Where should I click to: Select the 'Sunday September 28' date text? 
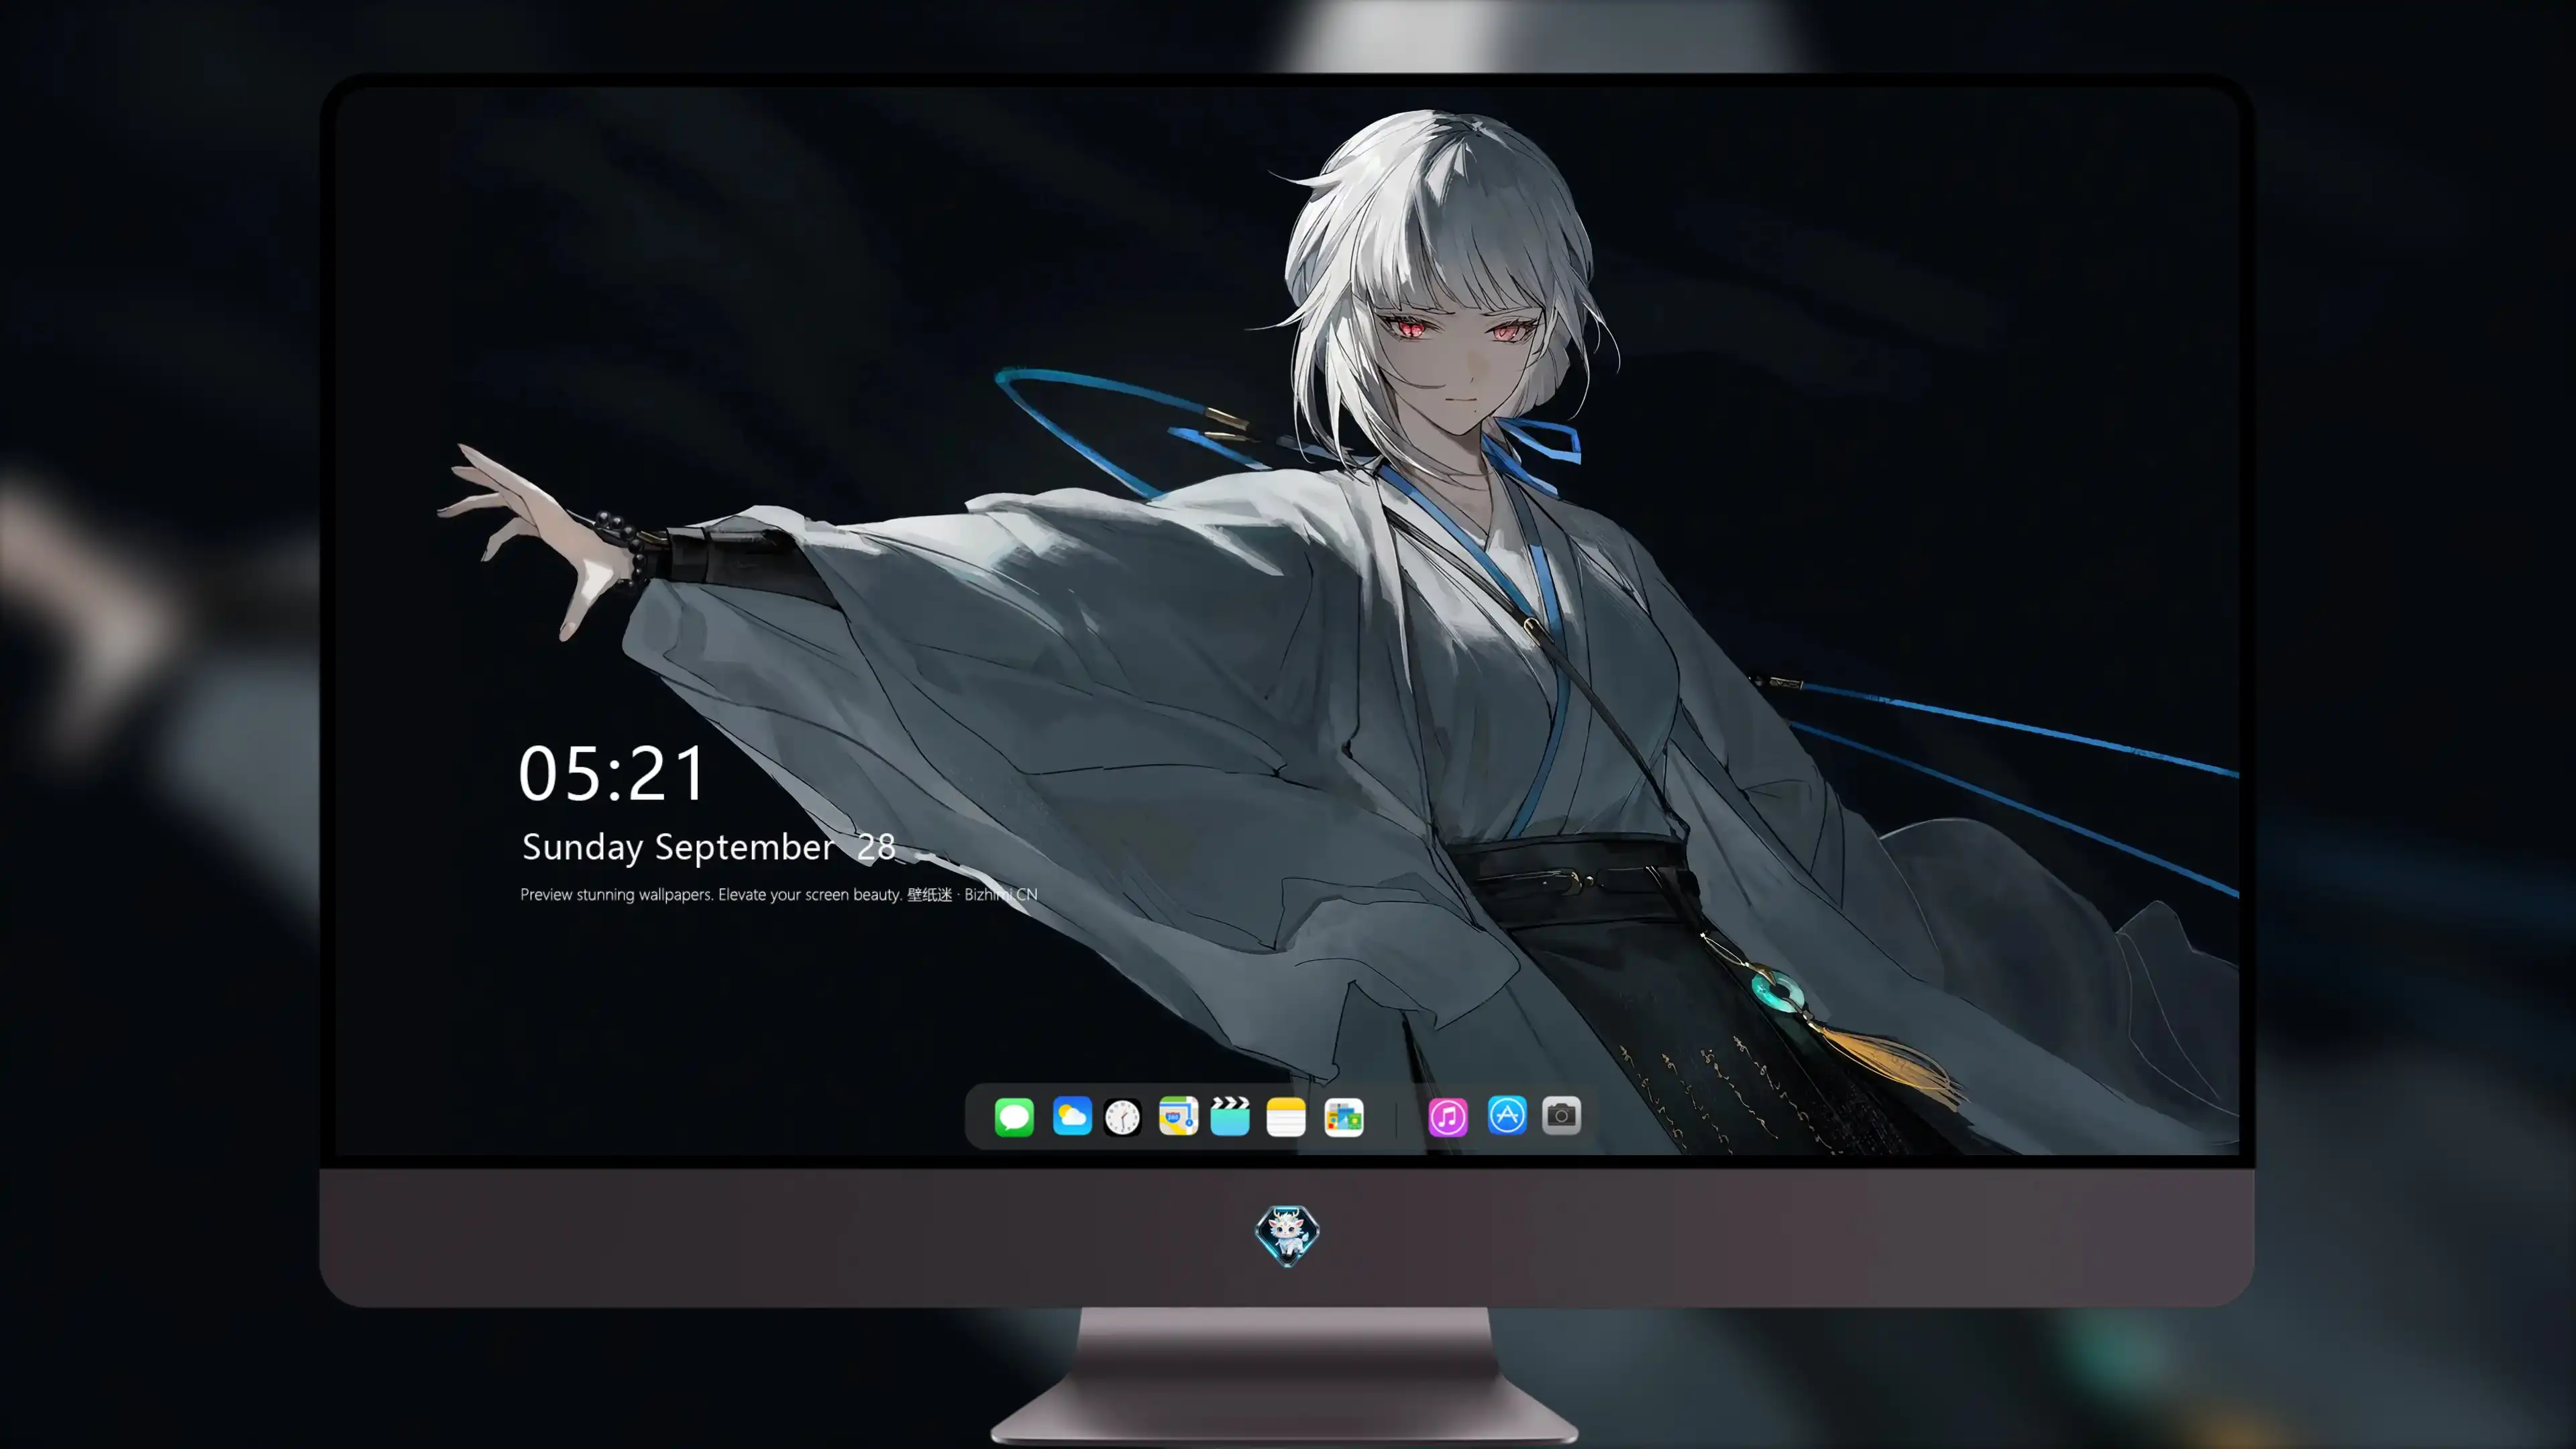coord(709,847)
